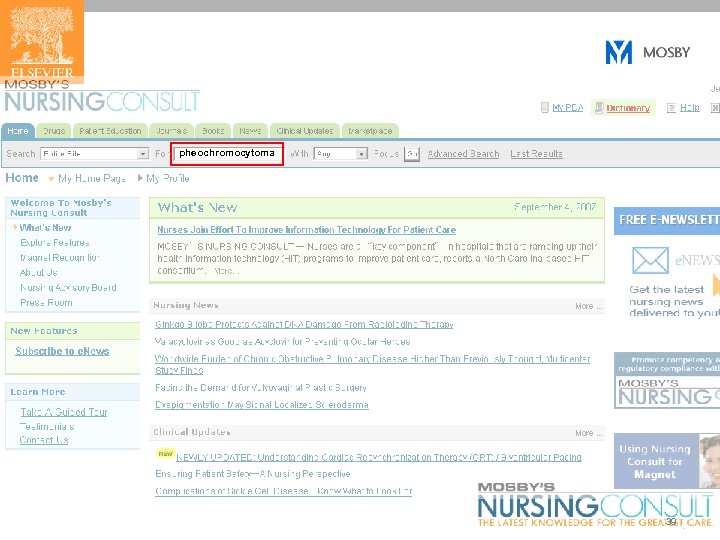
Task: Open the Books tab
Action: pyautogui.click(x=213, y=131)
